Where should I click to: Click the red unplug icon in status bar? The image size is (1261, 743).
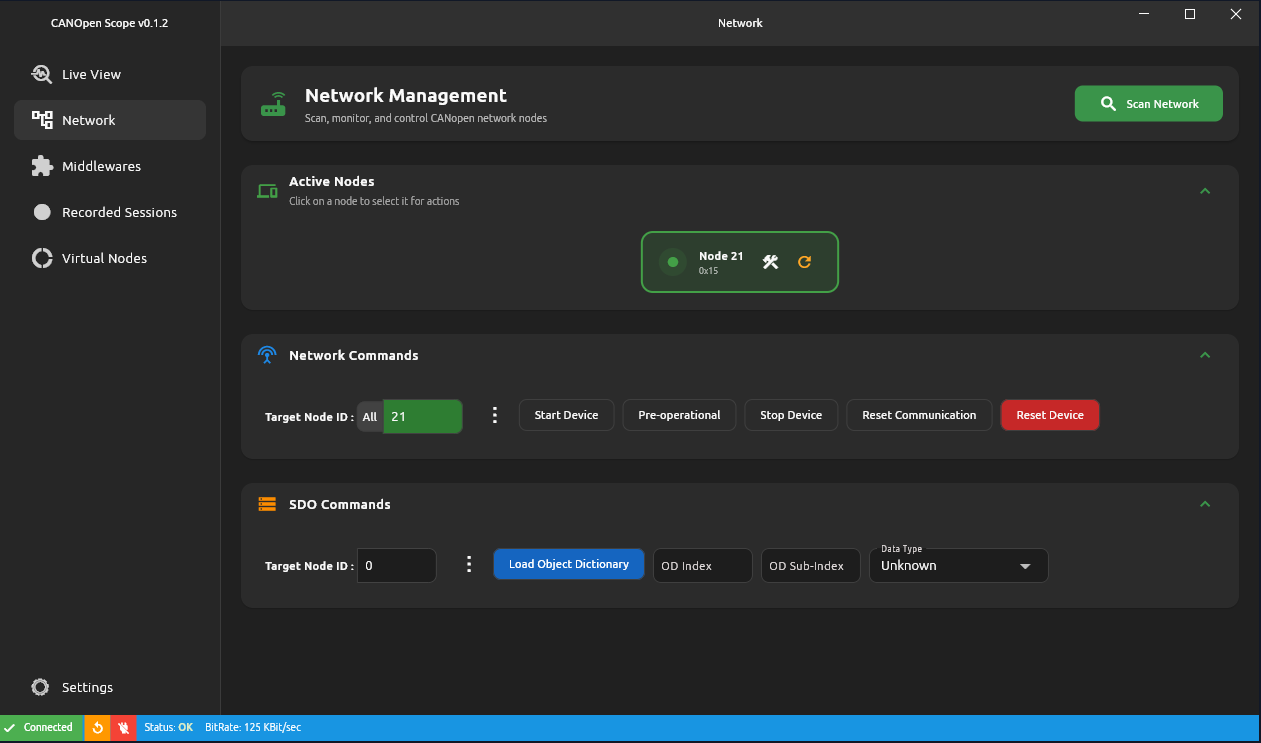124,727
